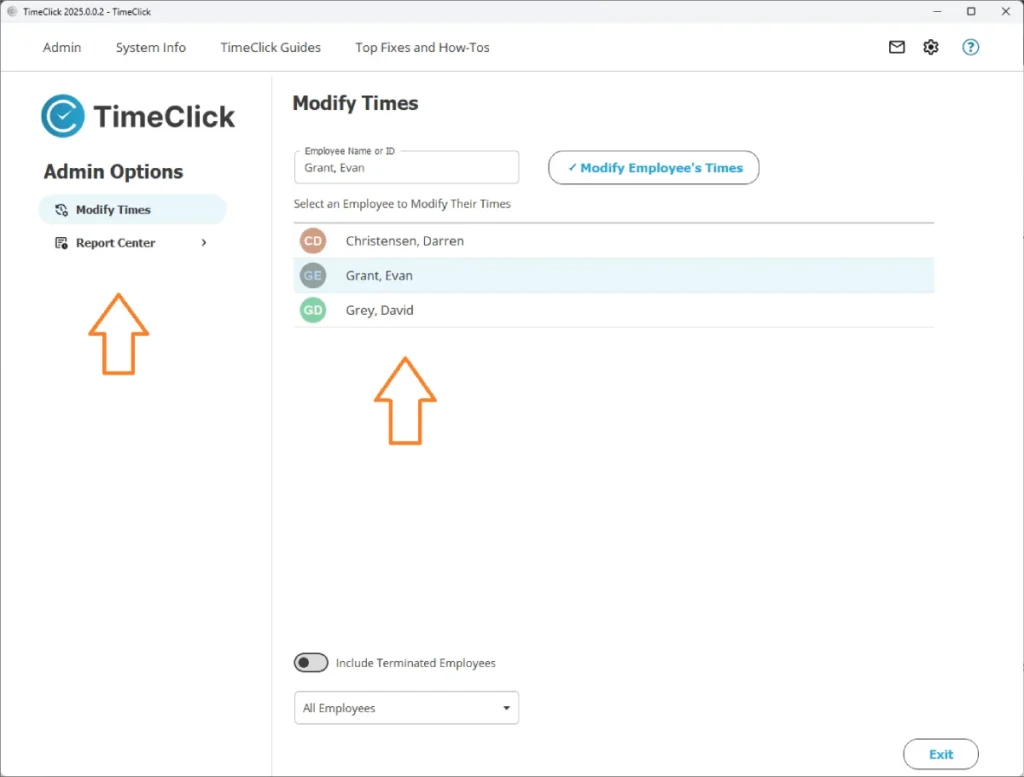
Task: Select Christensen, Darren from the list
Action: click(404, 240)
